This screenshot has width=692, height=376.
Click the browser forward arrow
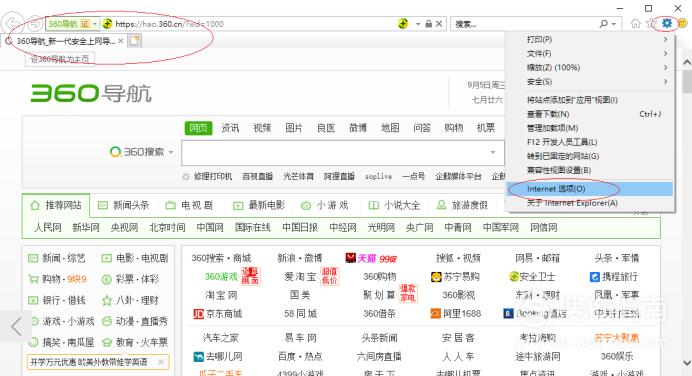pos(34,23)
